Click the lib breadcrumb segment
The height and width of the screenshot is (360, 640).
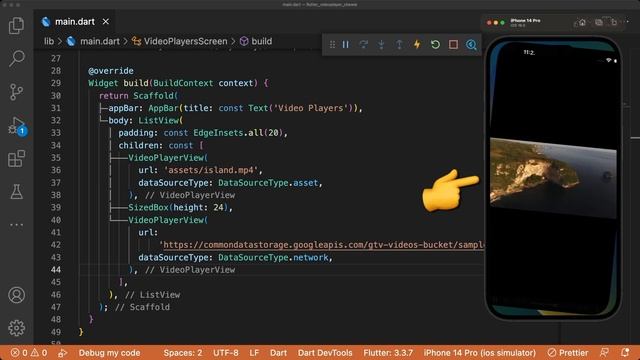(x=49, y=41)
